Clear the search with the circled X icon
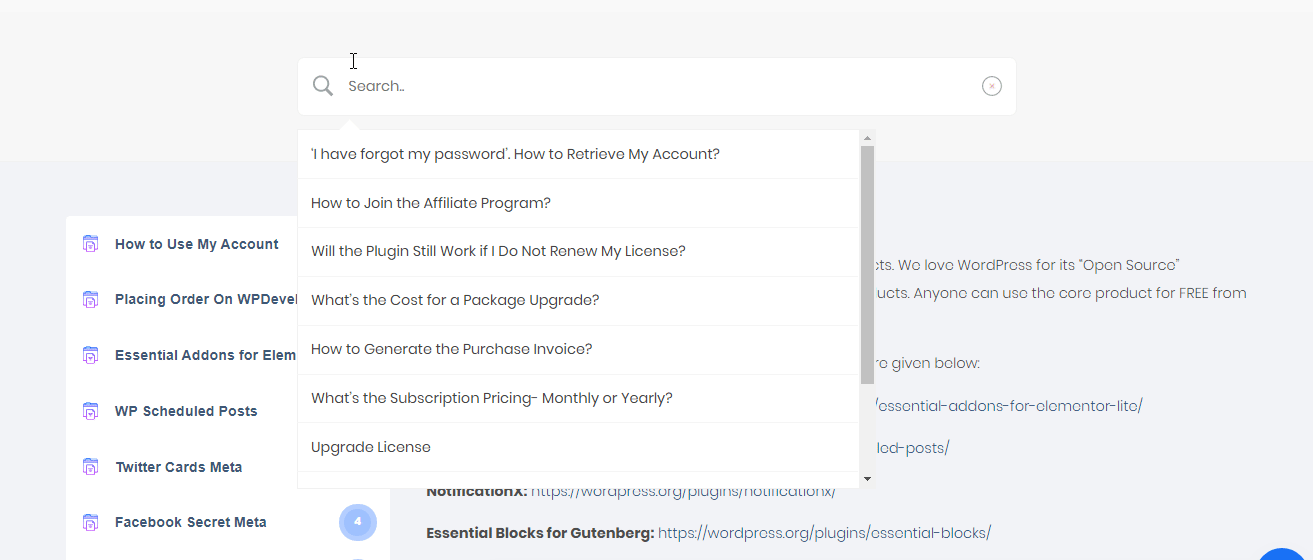Image resolution: width=1313 pixels, height=560 pixels. tap(991, 86)
